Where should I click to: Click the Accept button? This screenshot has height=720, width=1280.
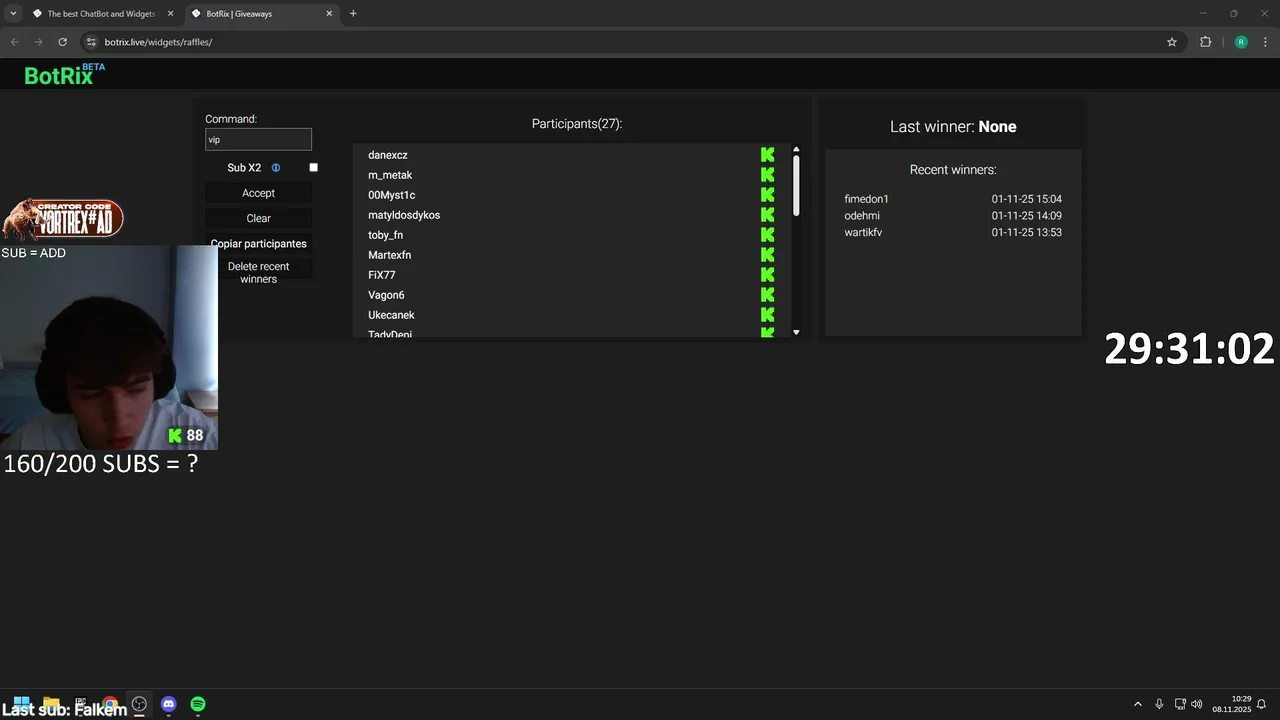pyautogui.click(x=258, y=193)
